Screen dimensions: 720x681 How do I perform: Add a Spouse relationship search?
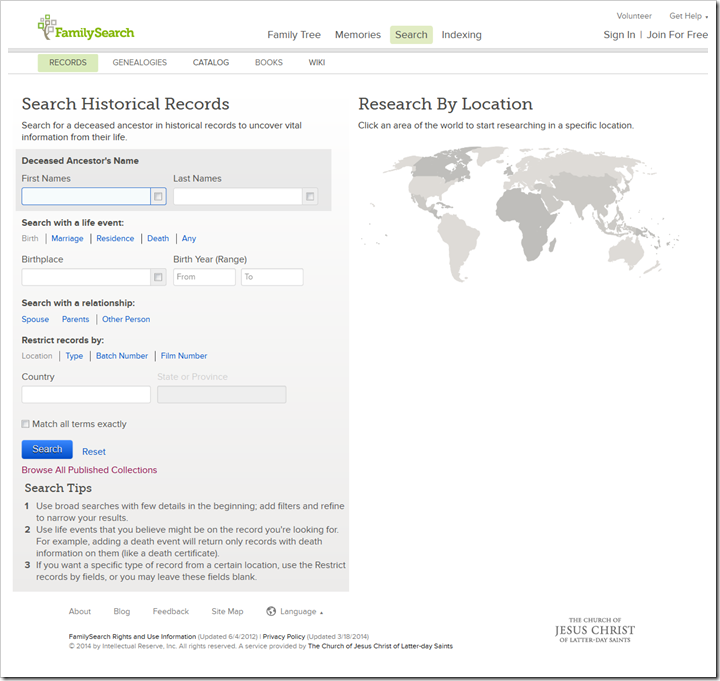click(x=35, y=319)
